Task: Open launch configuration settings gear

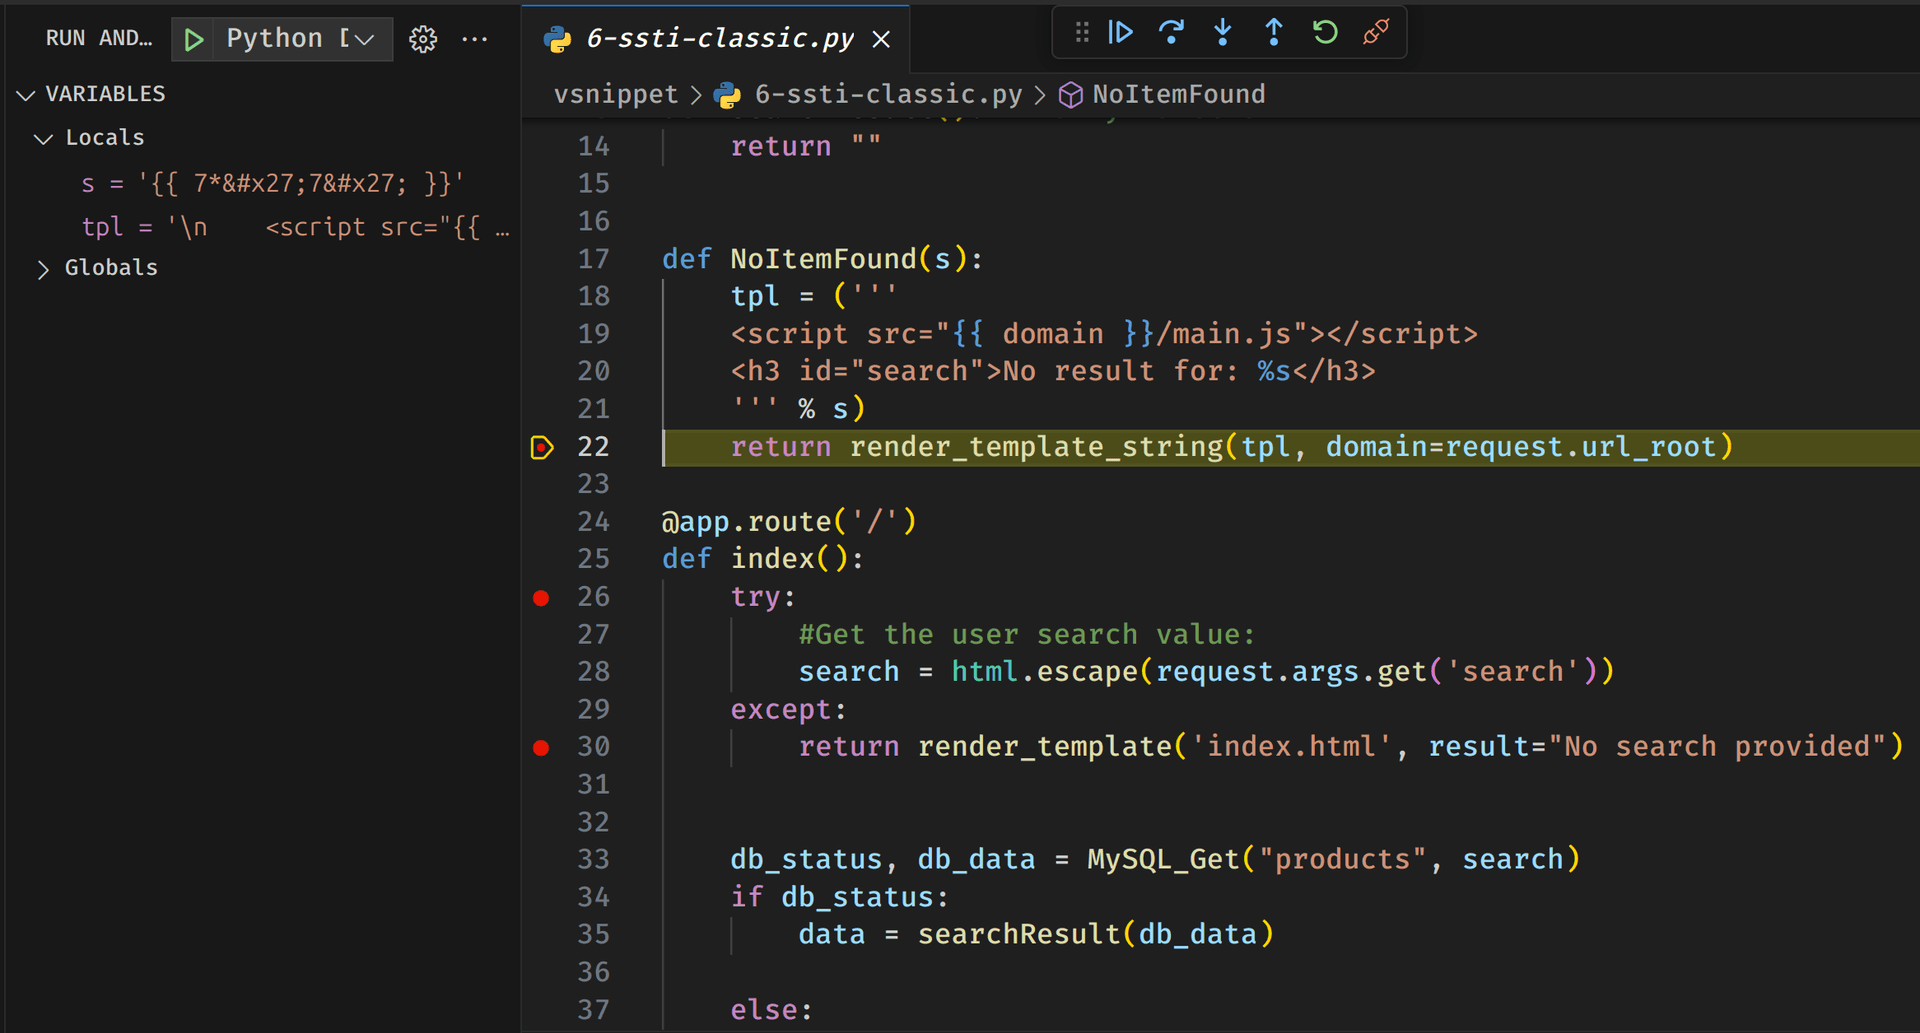Action: [423, 38]
